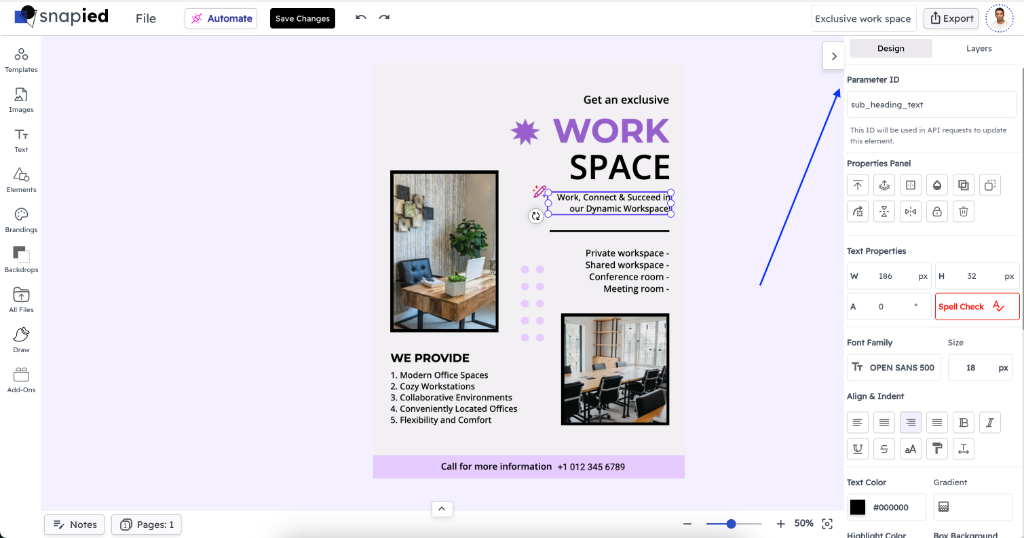Viewport: 1024px width, 538px height.
Task: Switch to the Layers tab
Action: point(978,48)
